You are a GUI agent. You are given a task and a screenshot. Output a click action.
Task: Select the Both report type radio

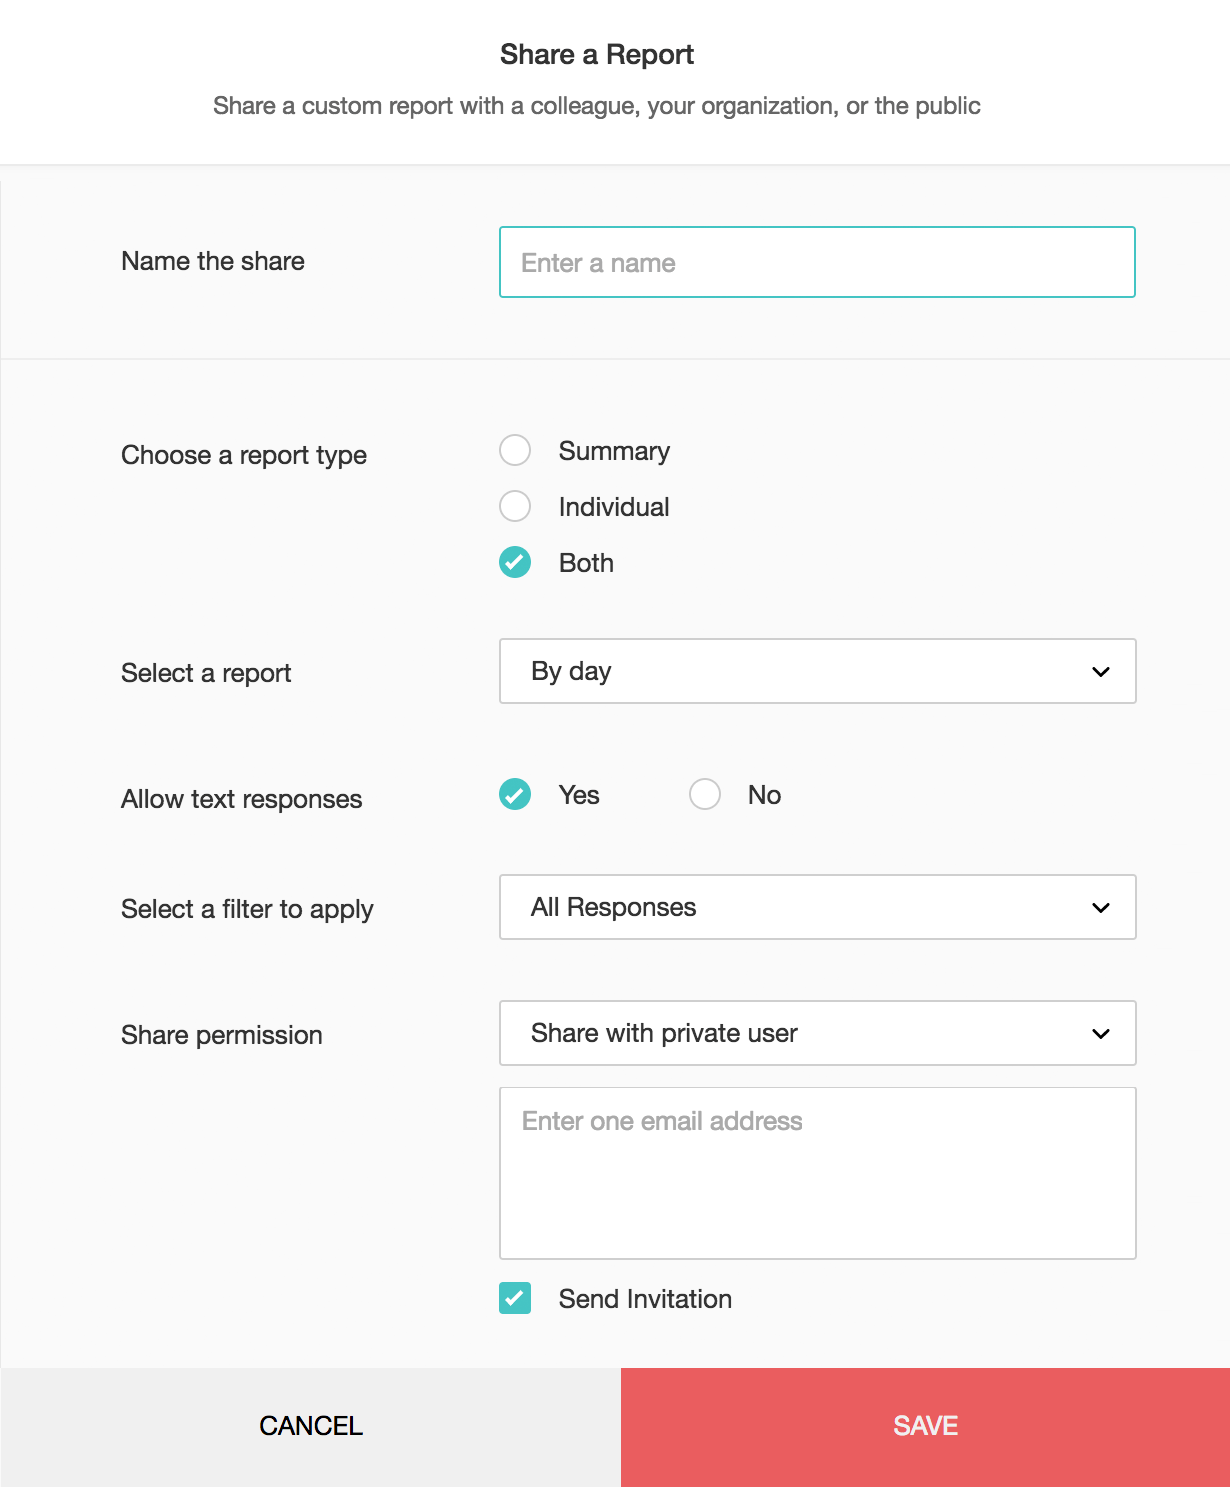click(515, 562)
